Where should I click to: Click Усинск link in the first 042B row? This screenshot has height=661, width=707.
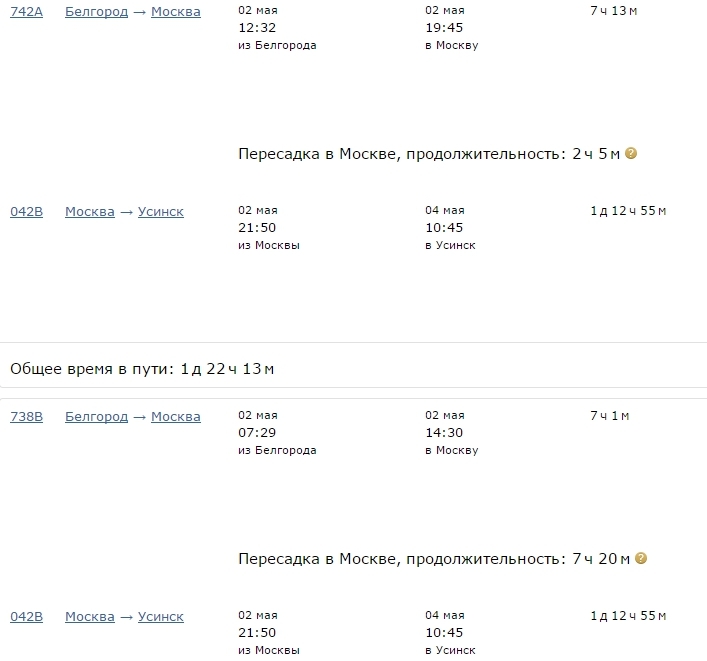tap(161, 211)
